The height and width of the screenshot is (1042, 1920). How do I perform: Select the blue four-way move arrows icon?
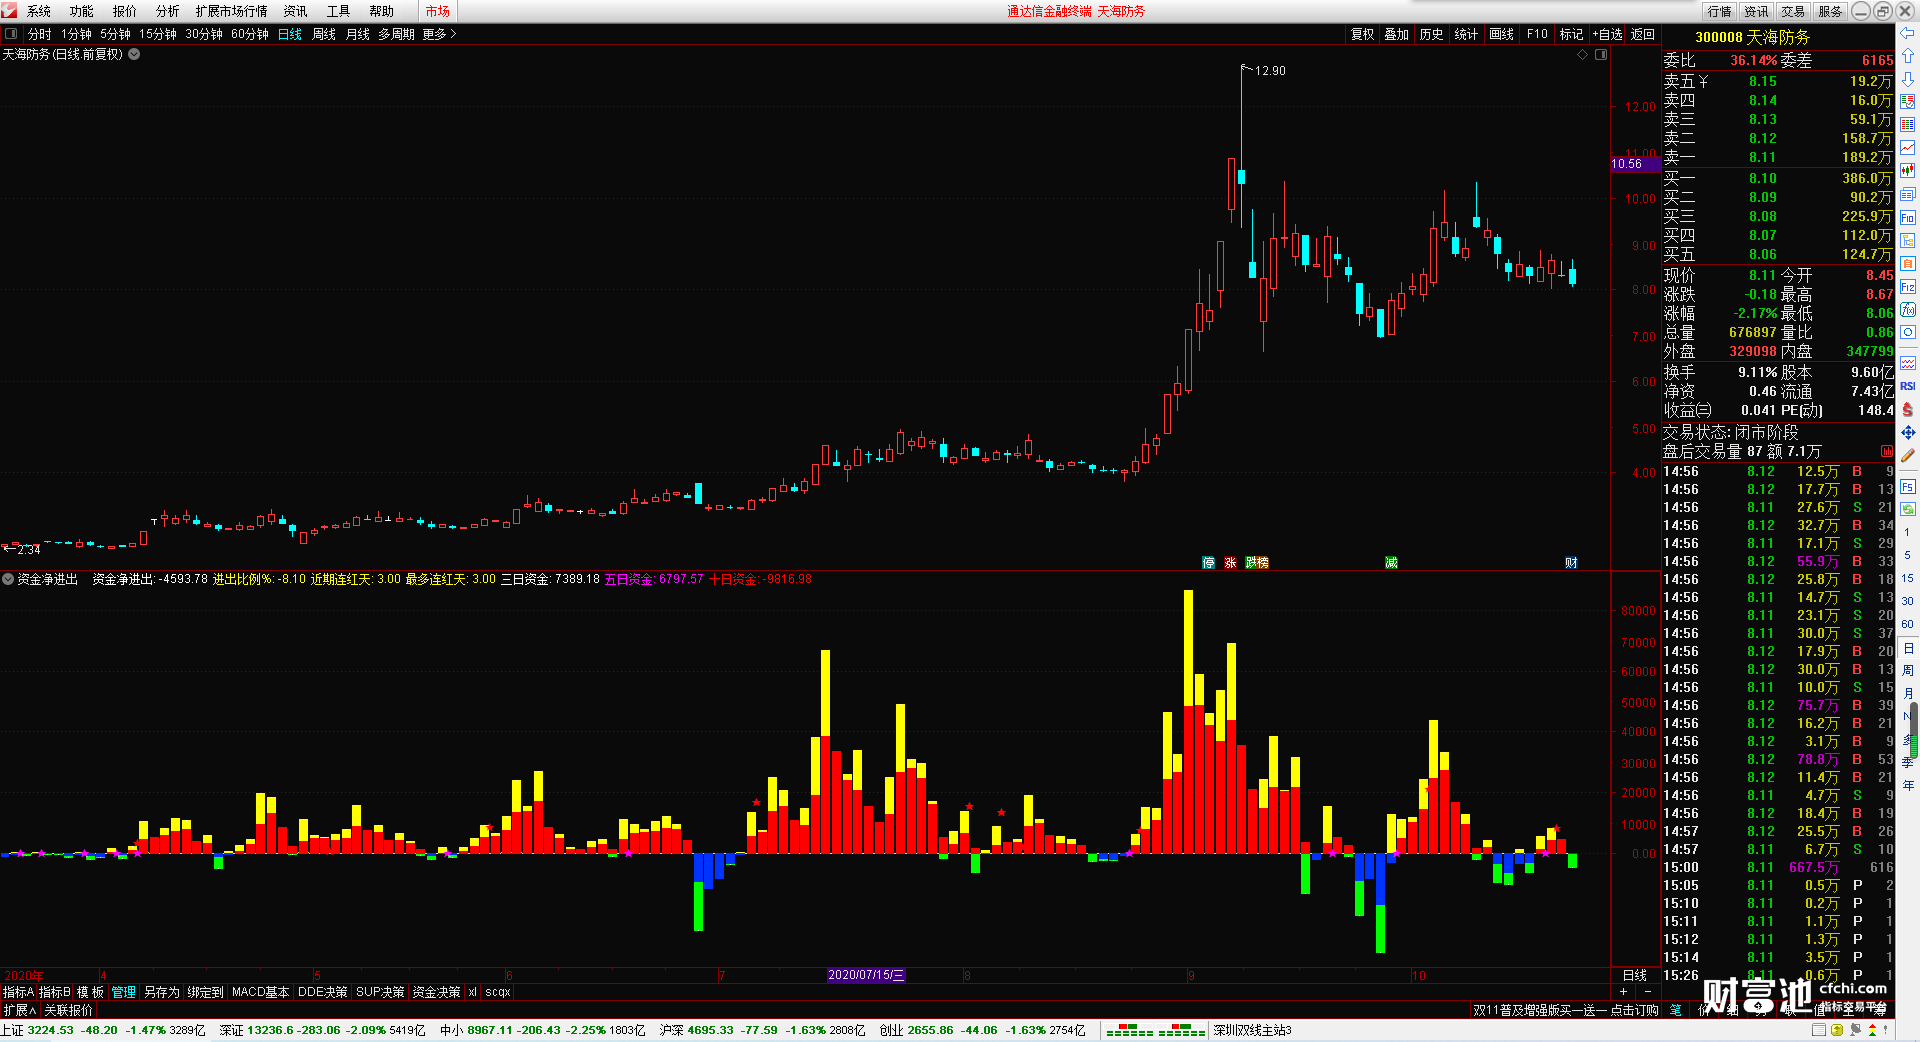pyautogui.click(x=1908, y=432)
